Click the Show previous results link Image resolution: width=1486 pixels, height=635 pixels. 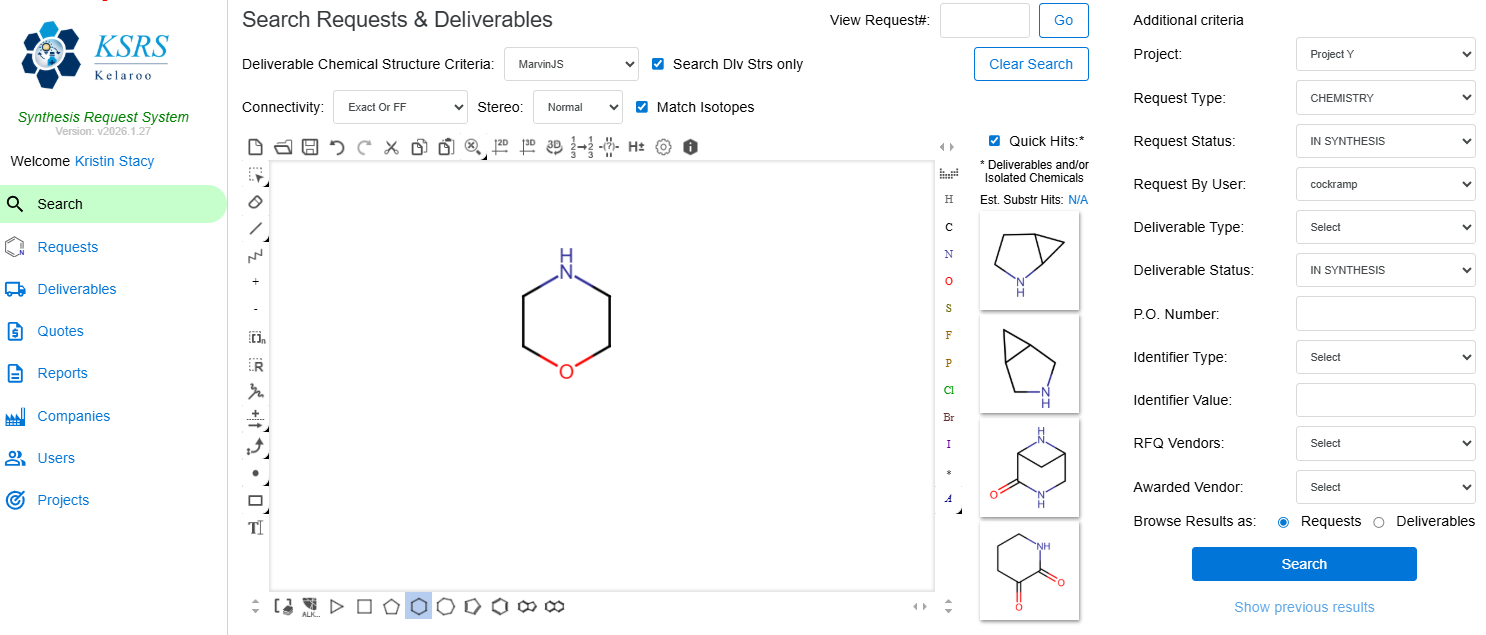point(1304,607)
